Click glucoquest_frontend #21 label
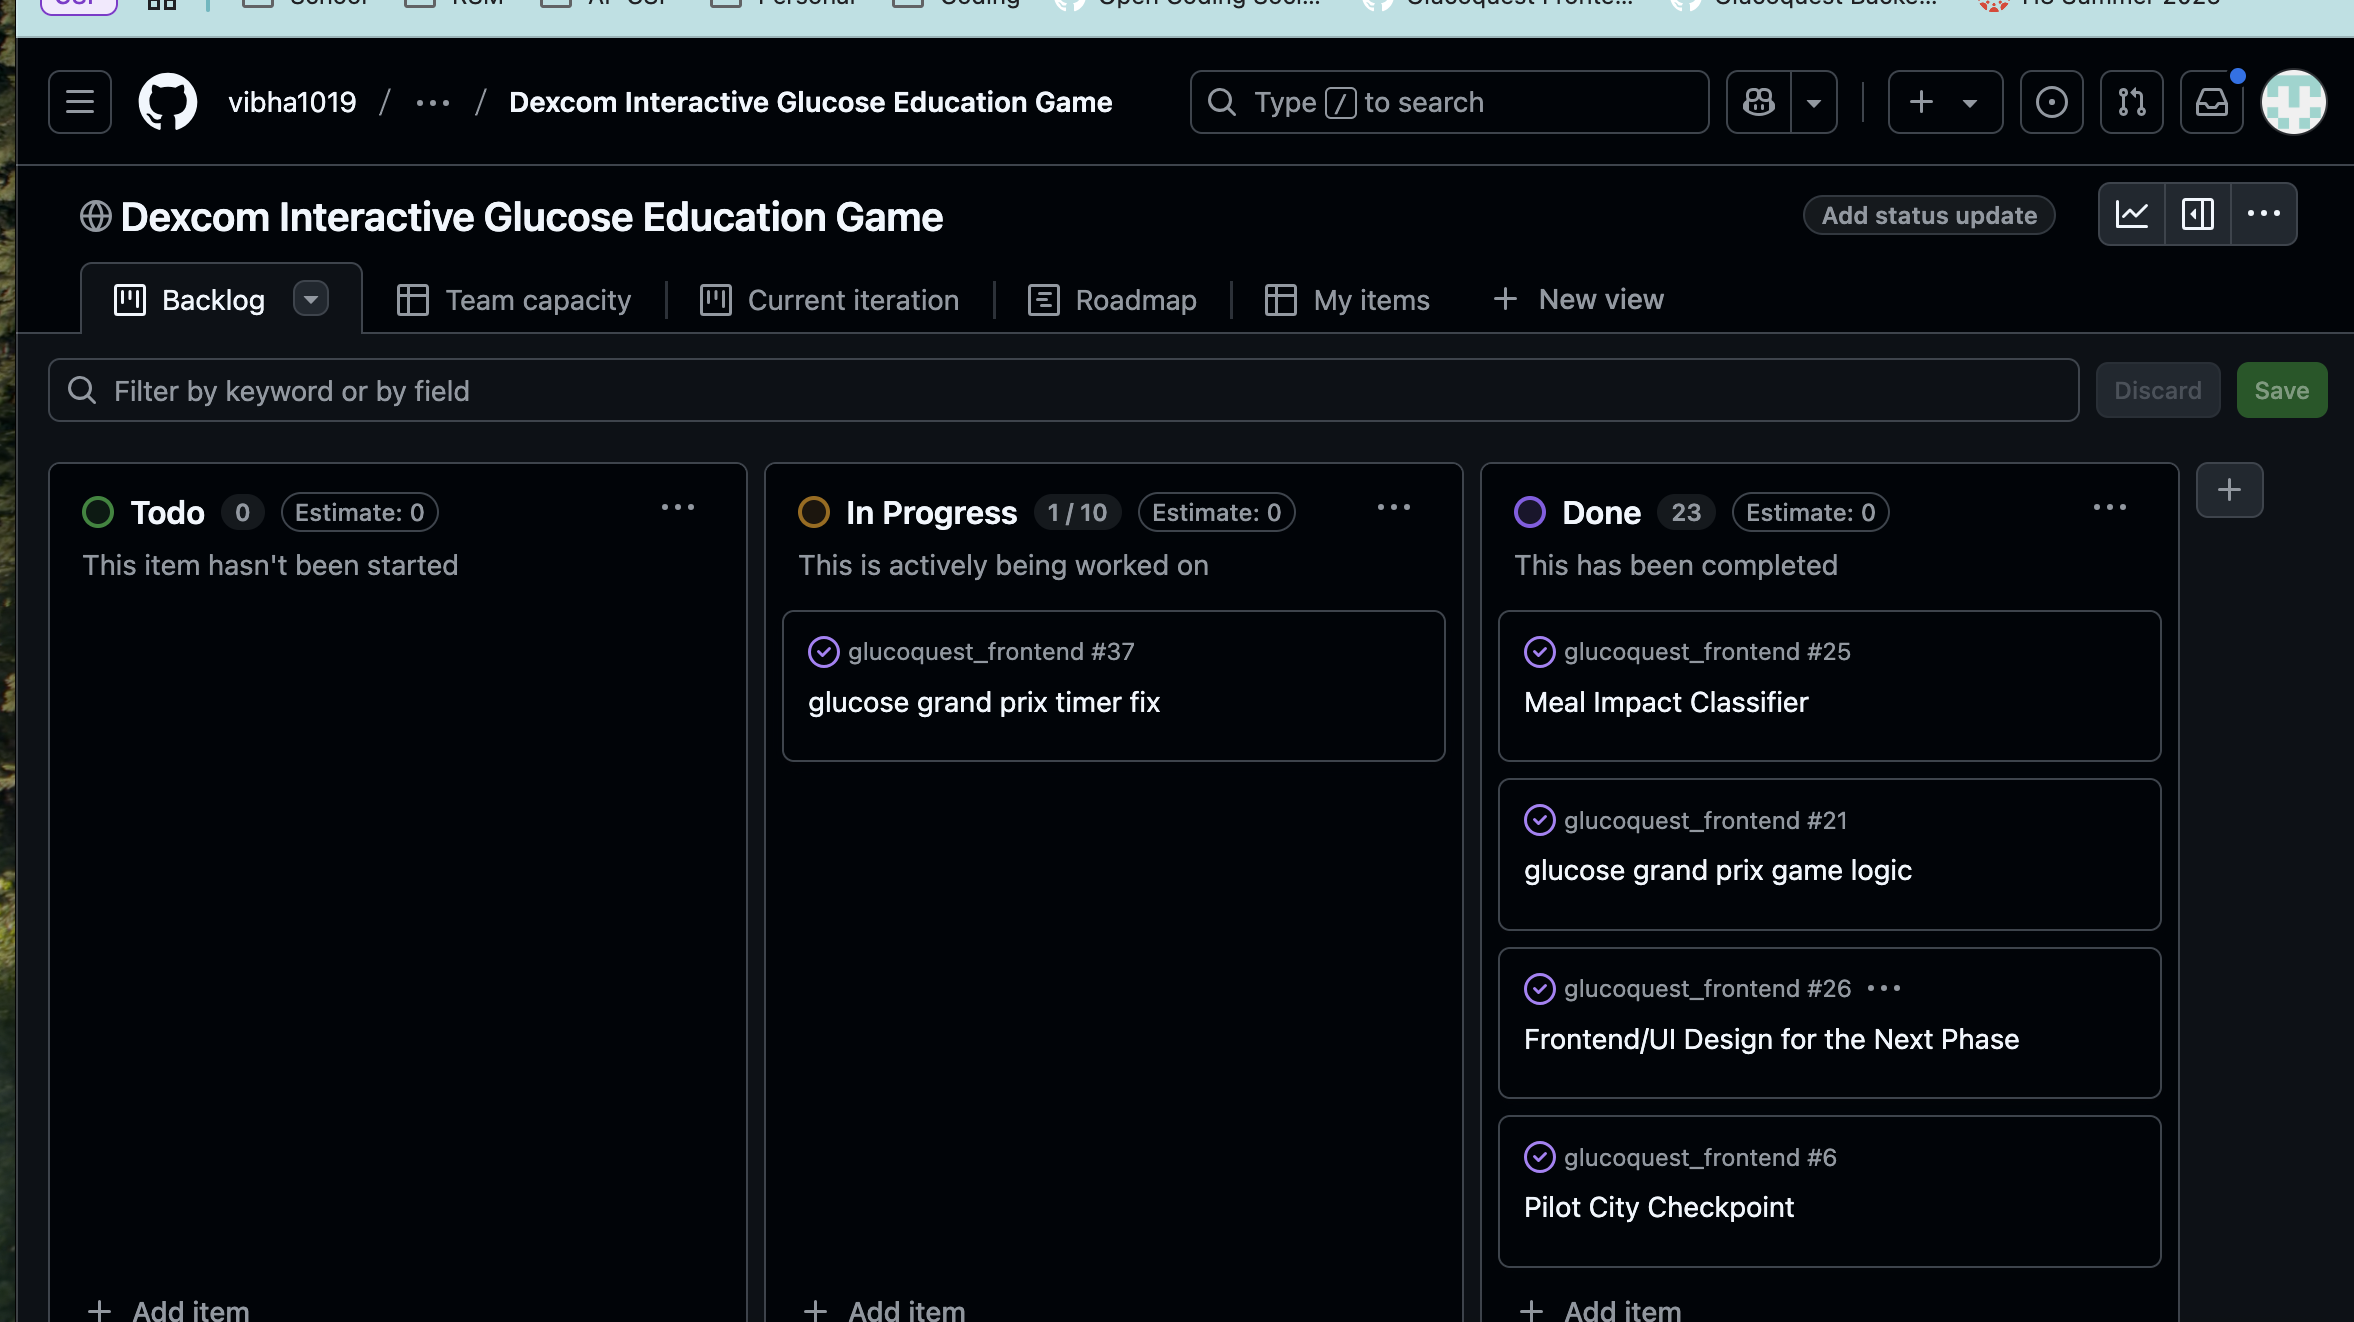Viewport: 2354px width, 1322px height. point(1706,821)
